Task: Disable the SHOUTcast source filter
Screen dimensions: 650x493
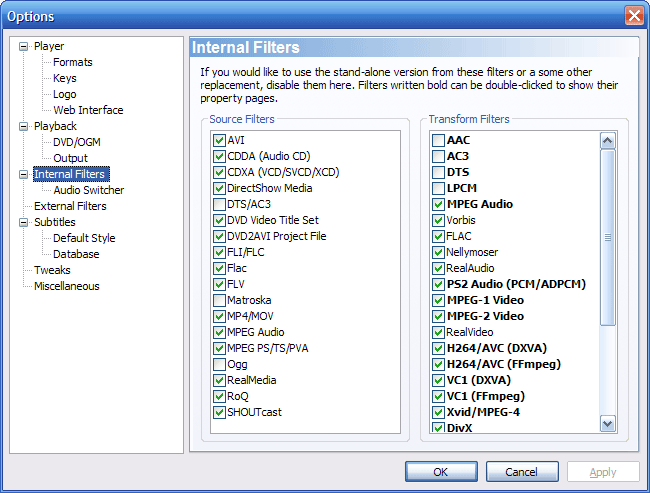Action: 219,412
